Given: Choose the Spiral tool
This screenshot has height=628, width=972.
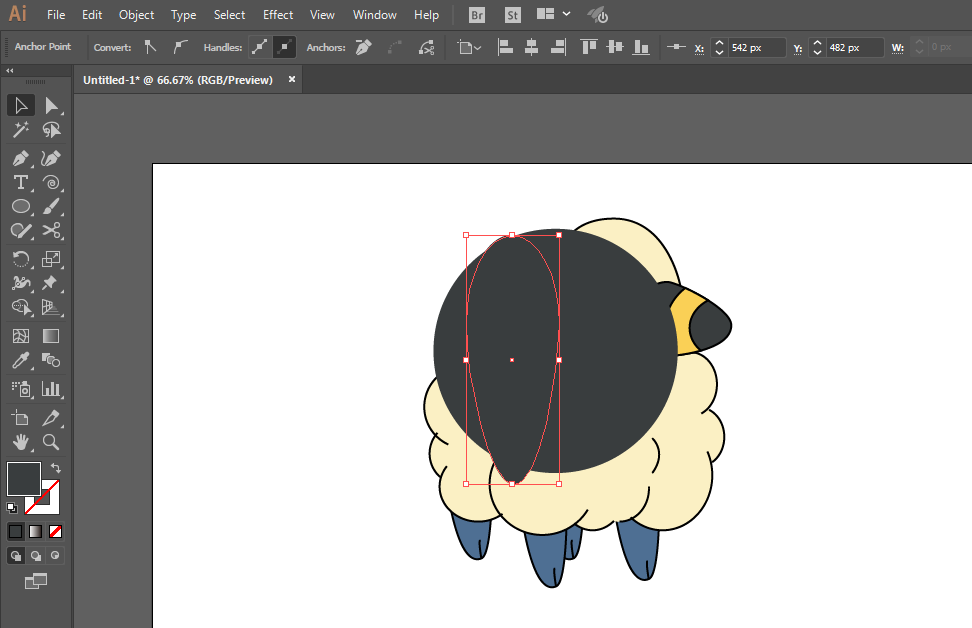Looking at the screenshot, I should click(x=51, y=182).
